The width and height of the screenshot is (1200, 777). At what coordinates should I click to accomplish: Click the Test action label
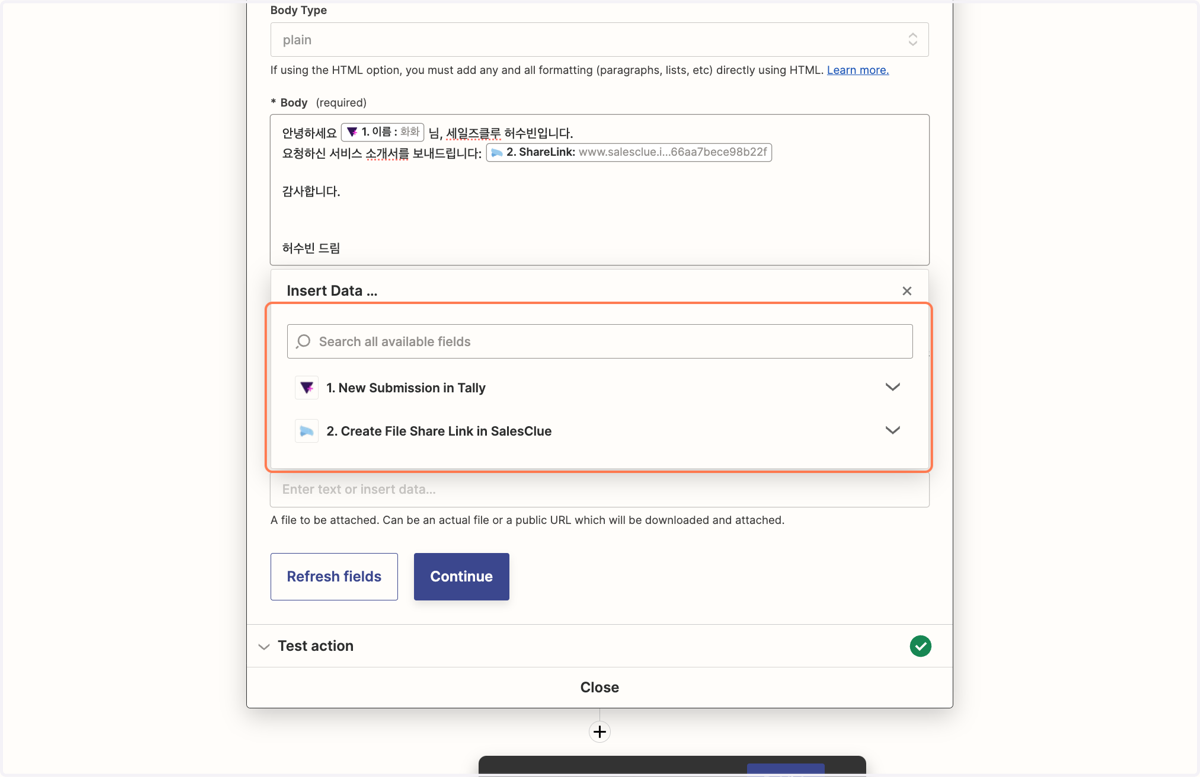315,646
